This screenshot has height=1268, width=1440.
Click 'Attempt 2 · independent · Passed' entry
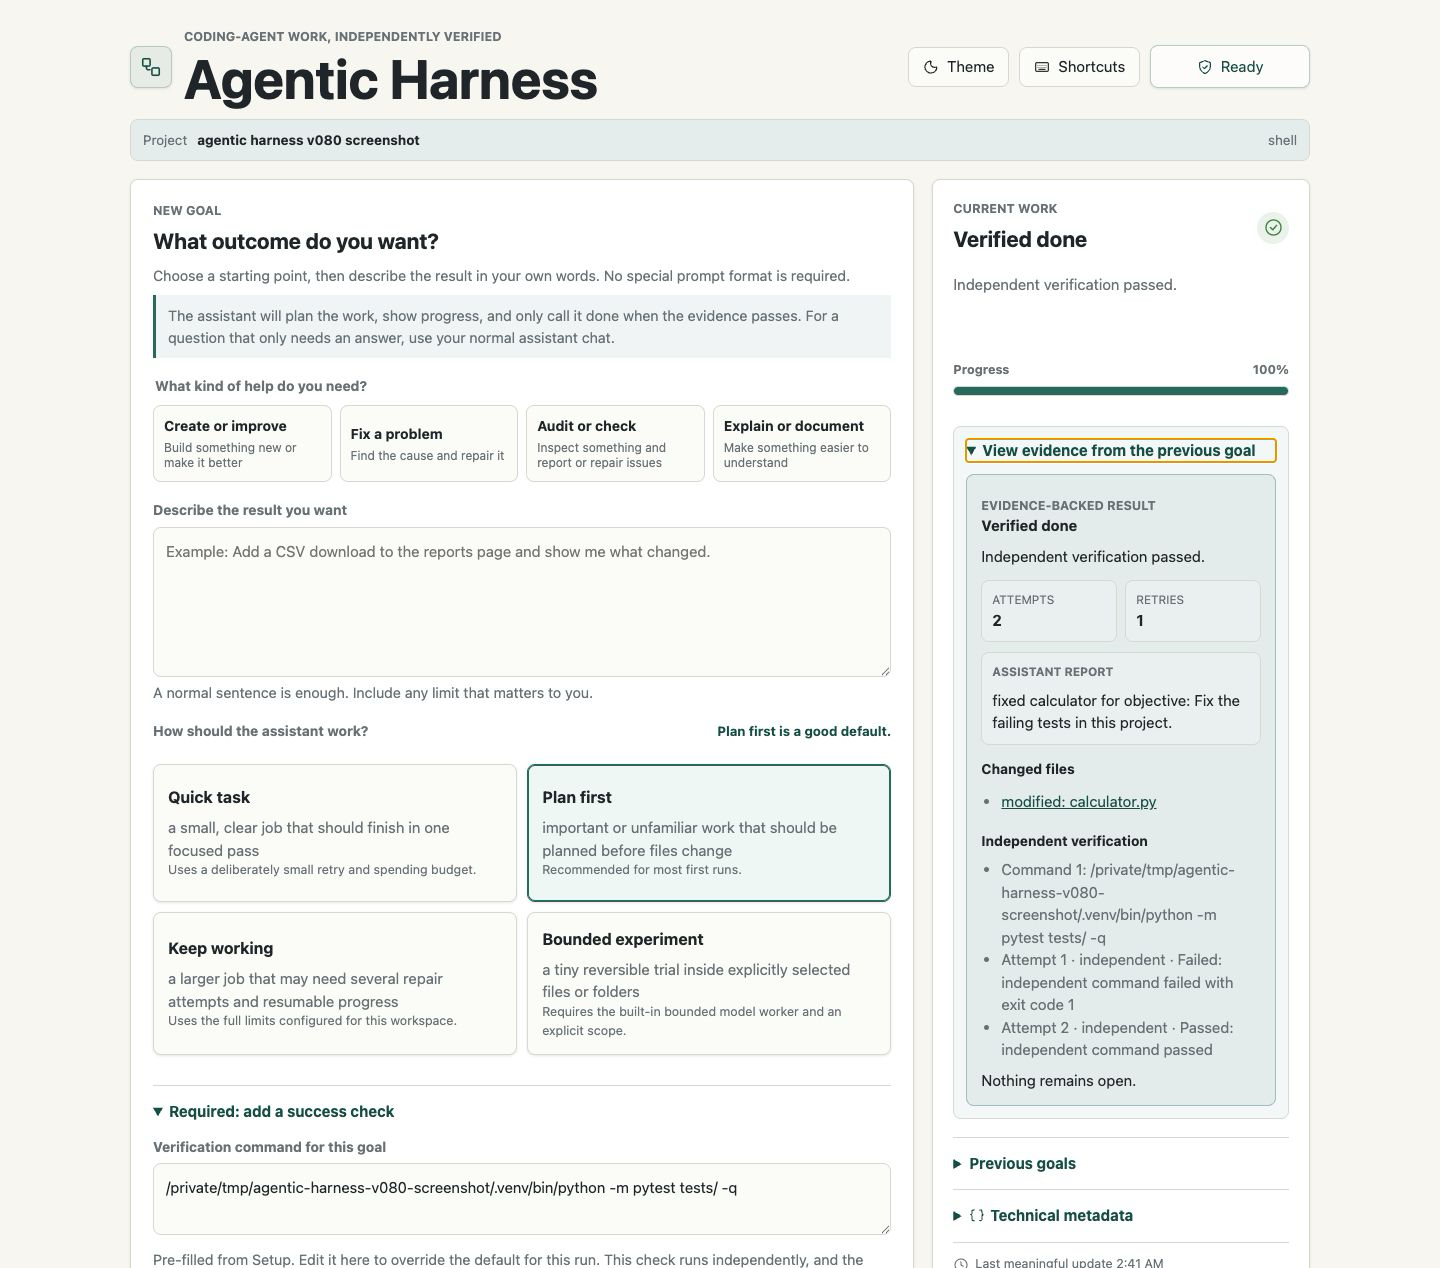(x=1117, y=1039)
